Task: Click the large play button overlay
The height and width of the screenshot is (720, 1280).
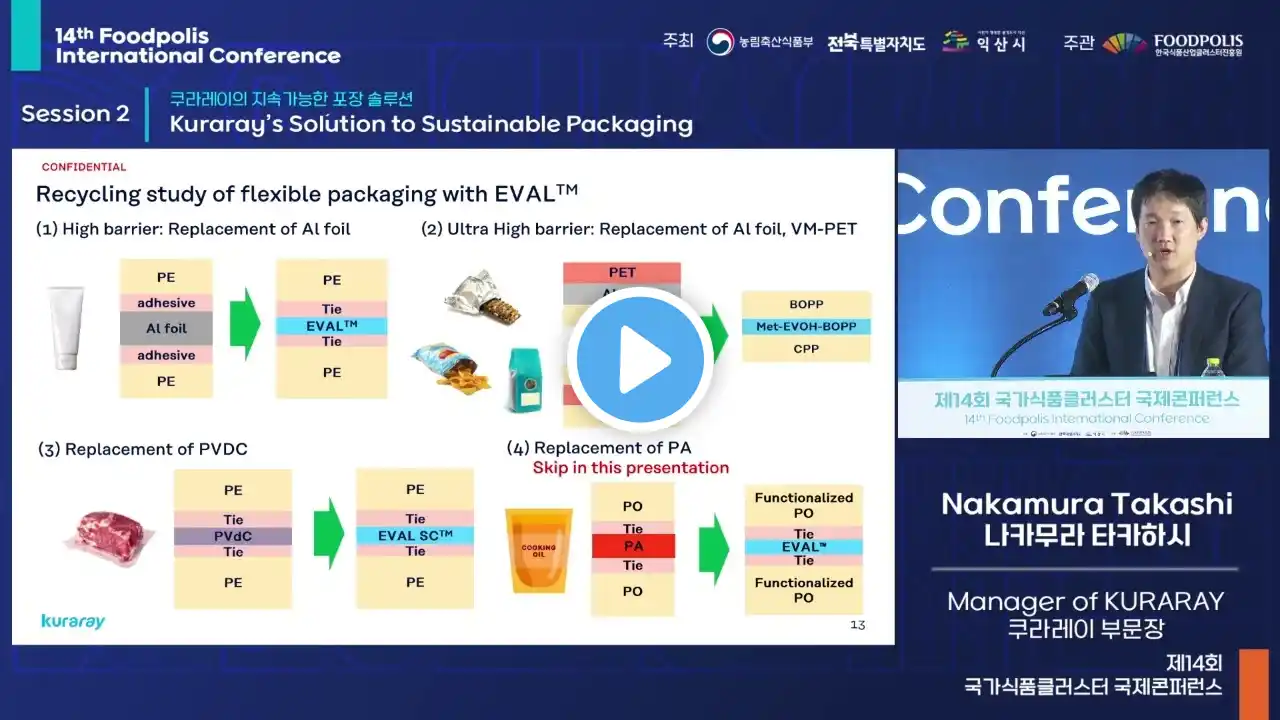Action: tap(640, 359)
